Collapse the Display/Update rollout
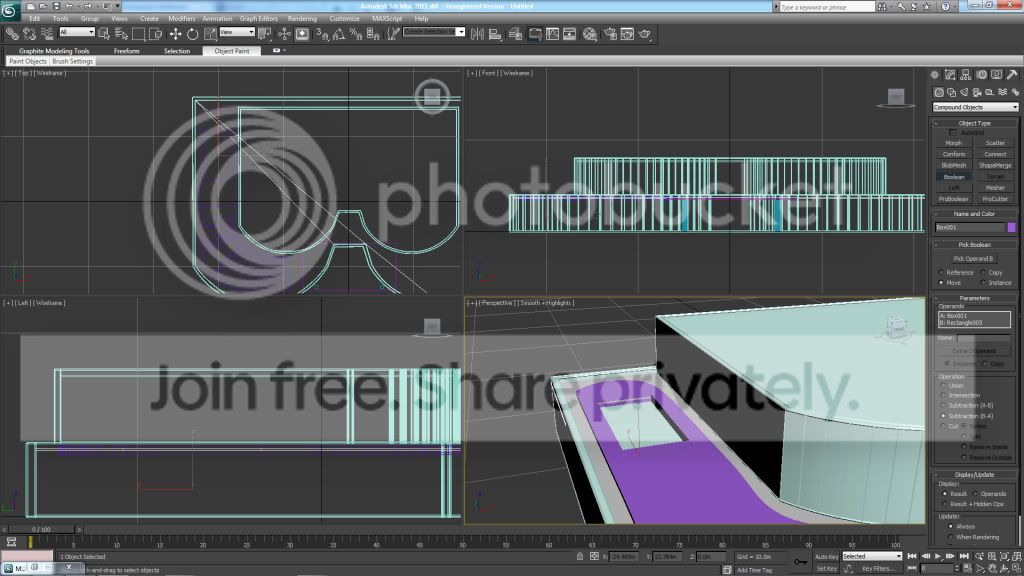1024x576 pixels. pos(974,475)
